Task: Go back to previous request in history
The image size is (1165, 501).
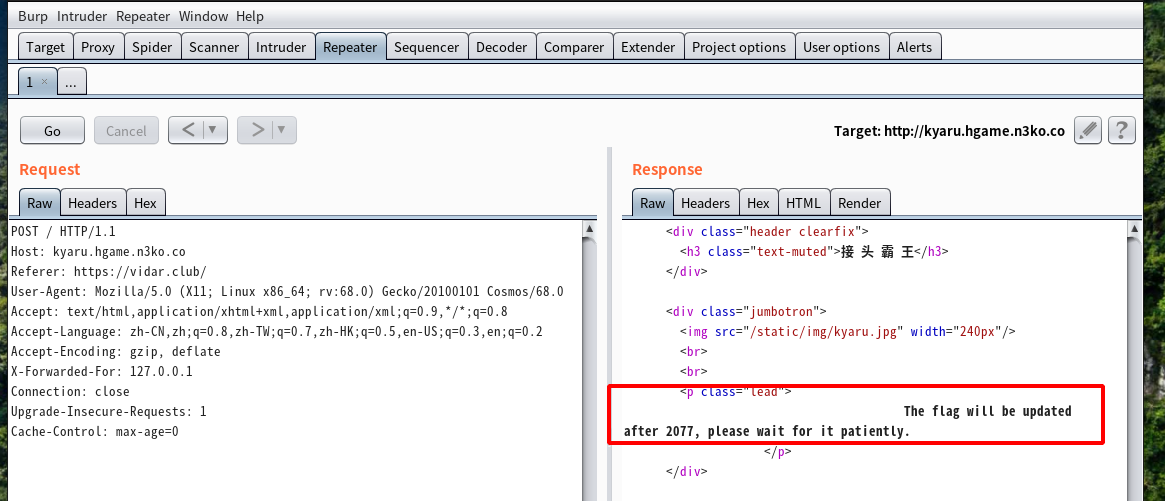Action: pos(187,130)
